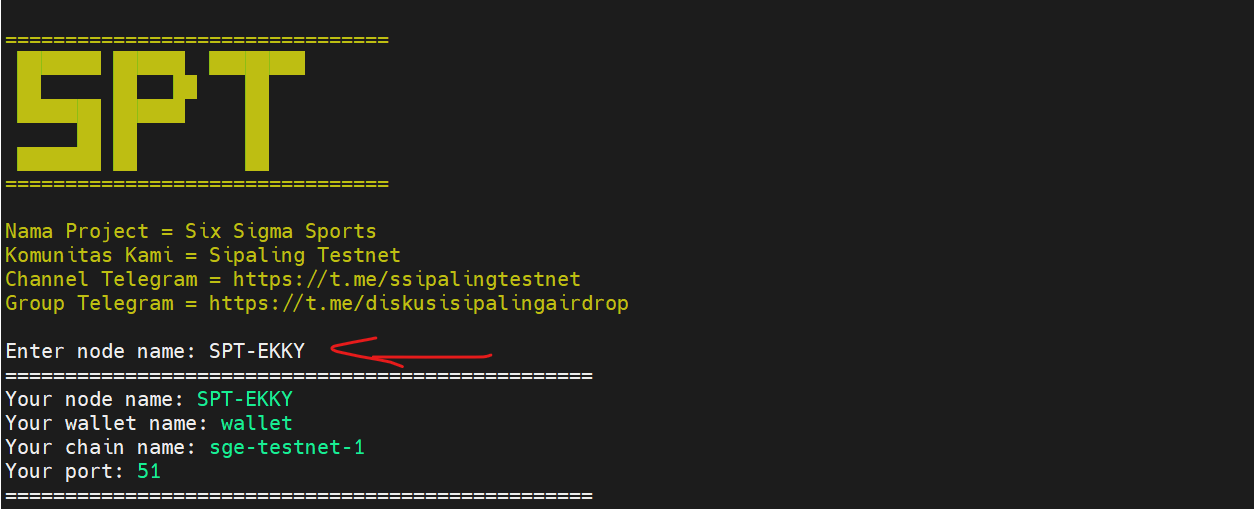Open the ssipalingtestnet Telegram channel link
The image size is (1254, 509).
coord(406,279)
